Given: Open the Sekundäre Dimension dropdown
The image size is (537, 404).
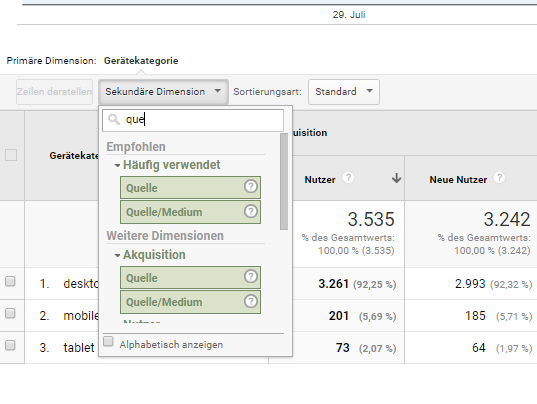Looking at the screenshot, I should pos(163,92).
